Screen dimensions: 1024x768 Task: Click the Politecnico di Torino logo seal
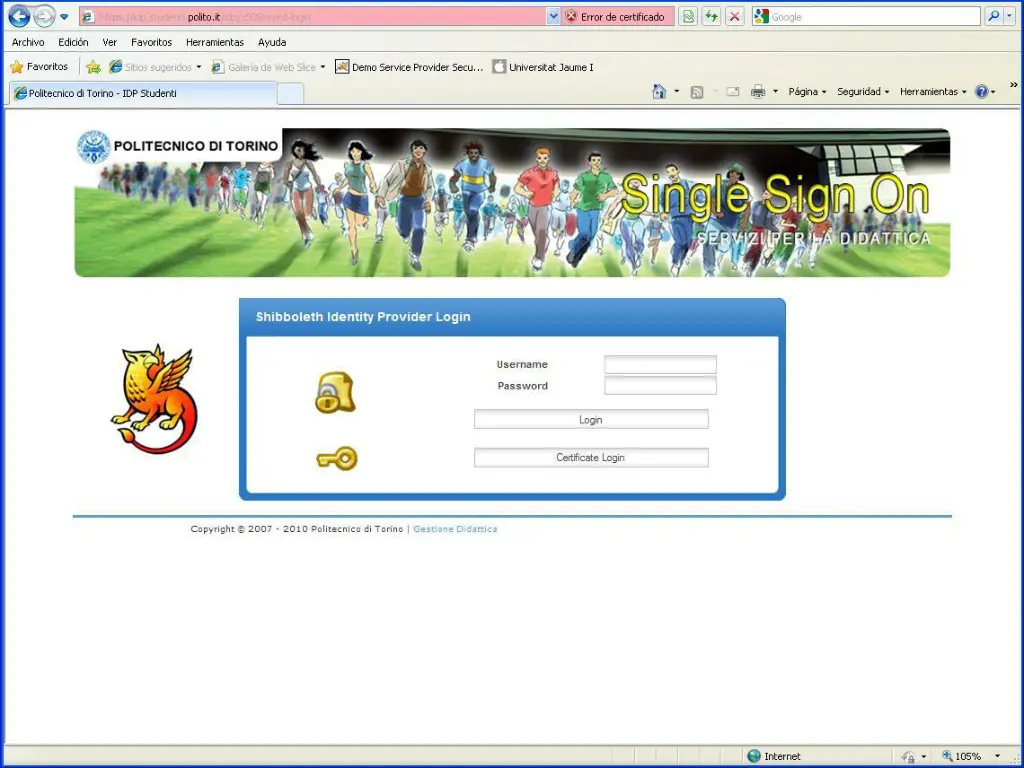(94, 146)
